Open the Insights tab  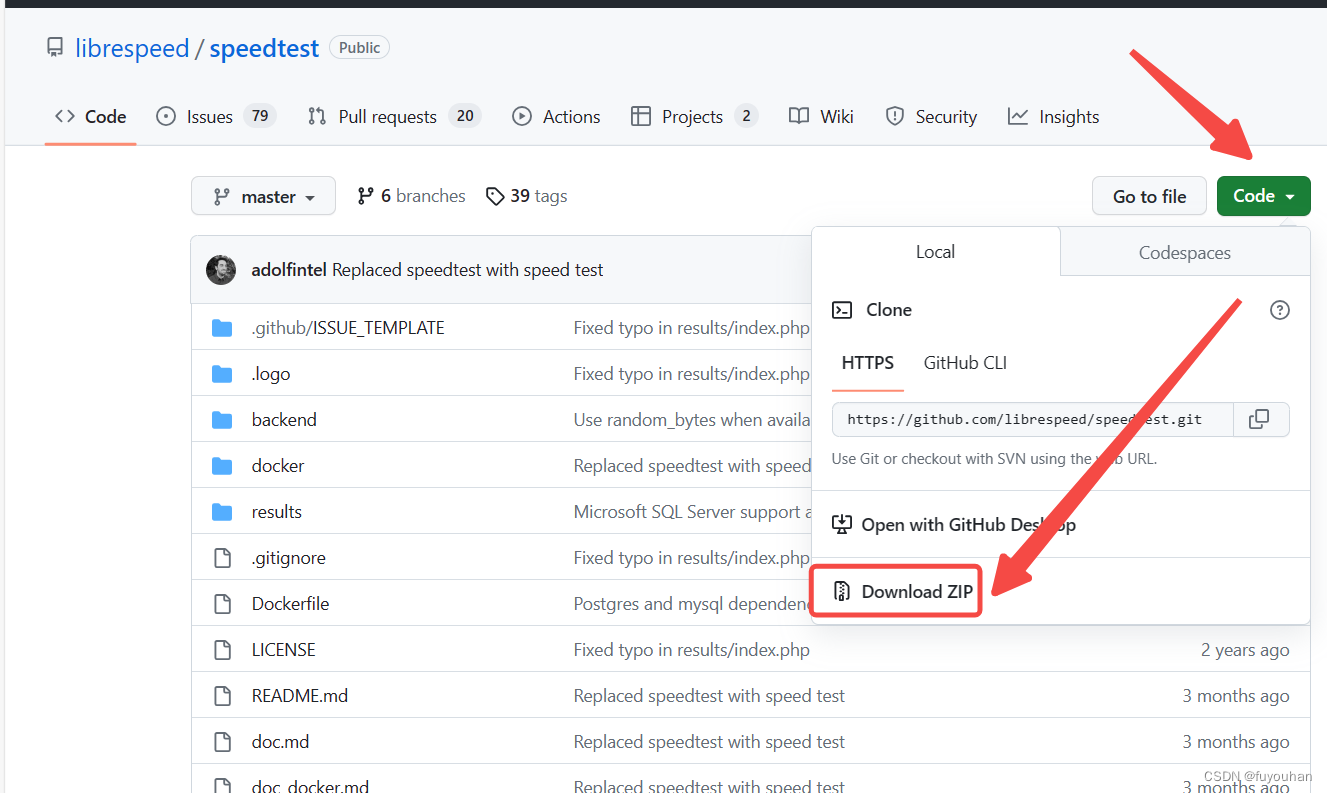(x=1053, y=117)
